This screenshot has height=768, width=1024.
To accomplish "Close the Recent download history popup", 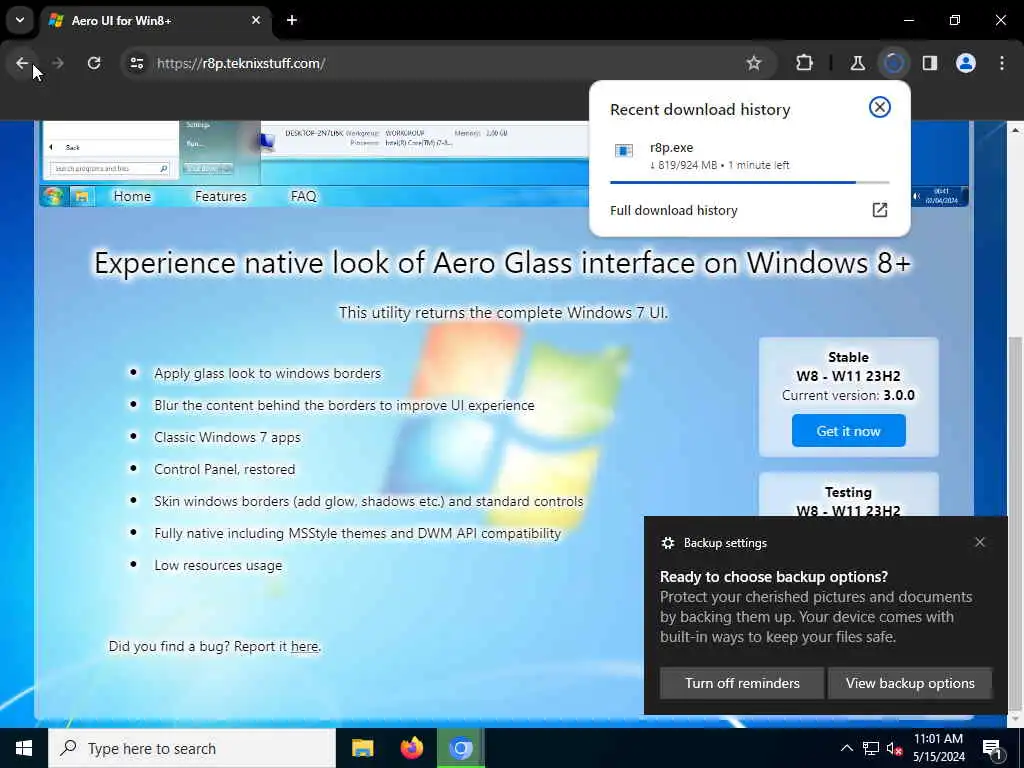I will click(880, 107).
